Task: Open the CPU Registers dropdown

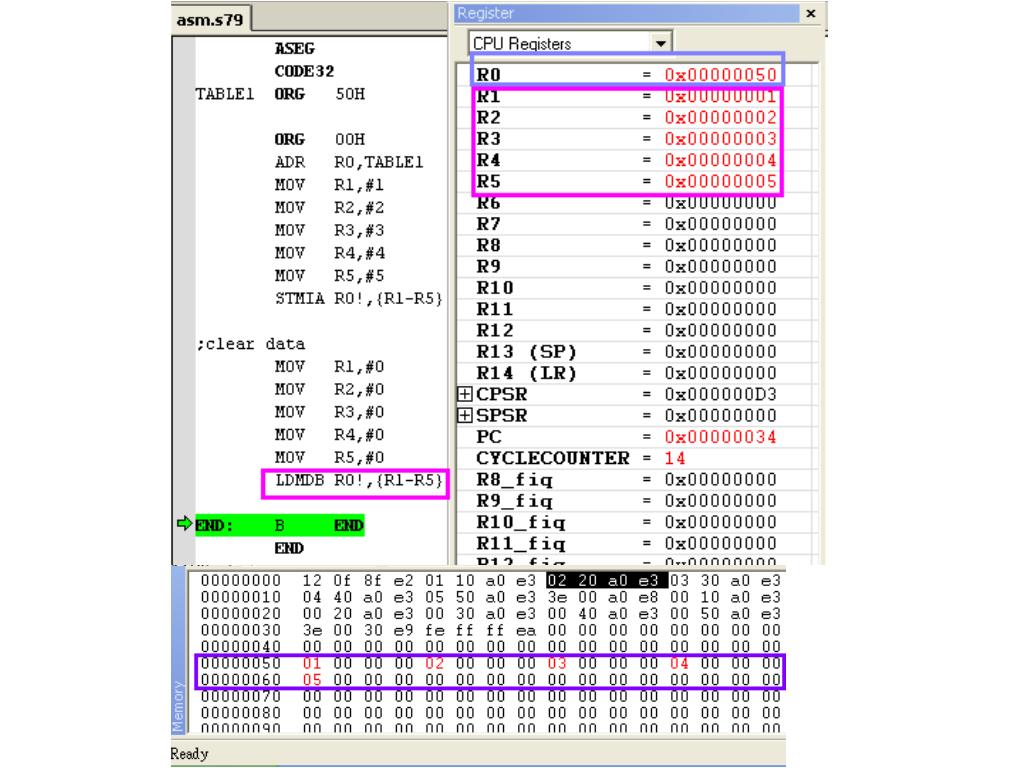Action: point(658,44)
